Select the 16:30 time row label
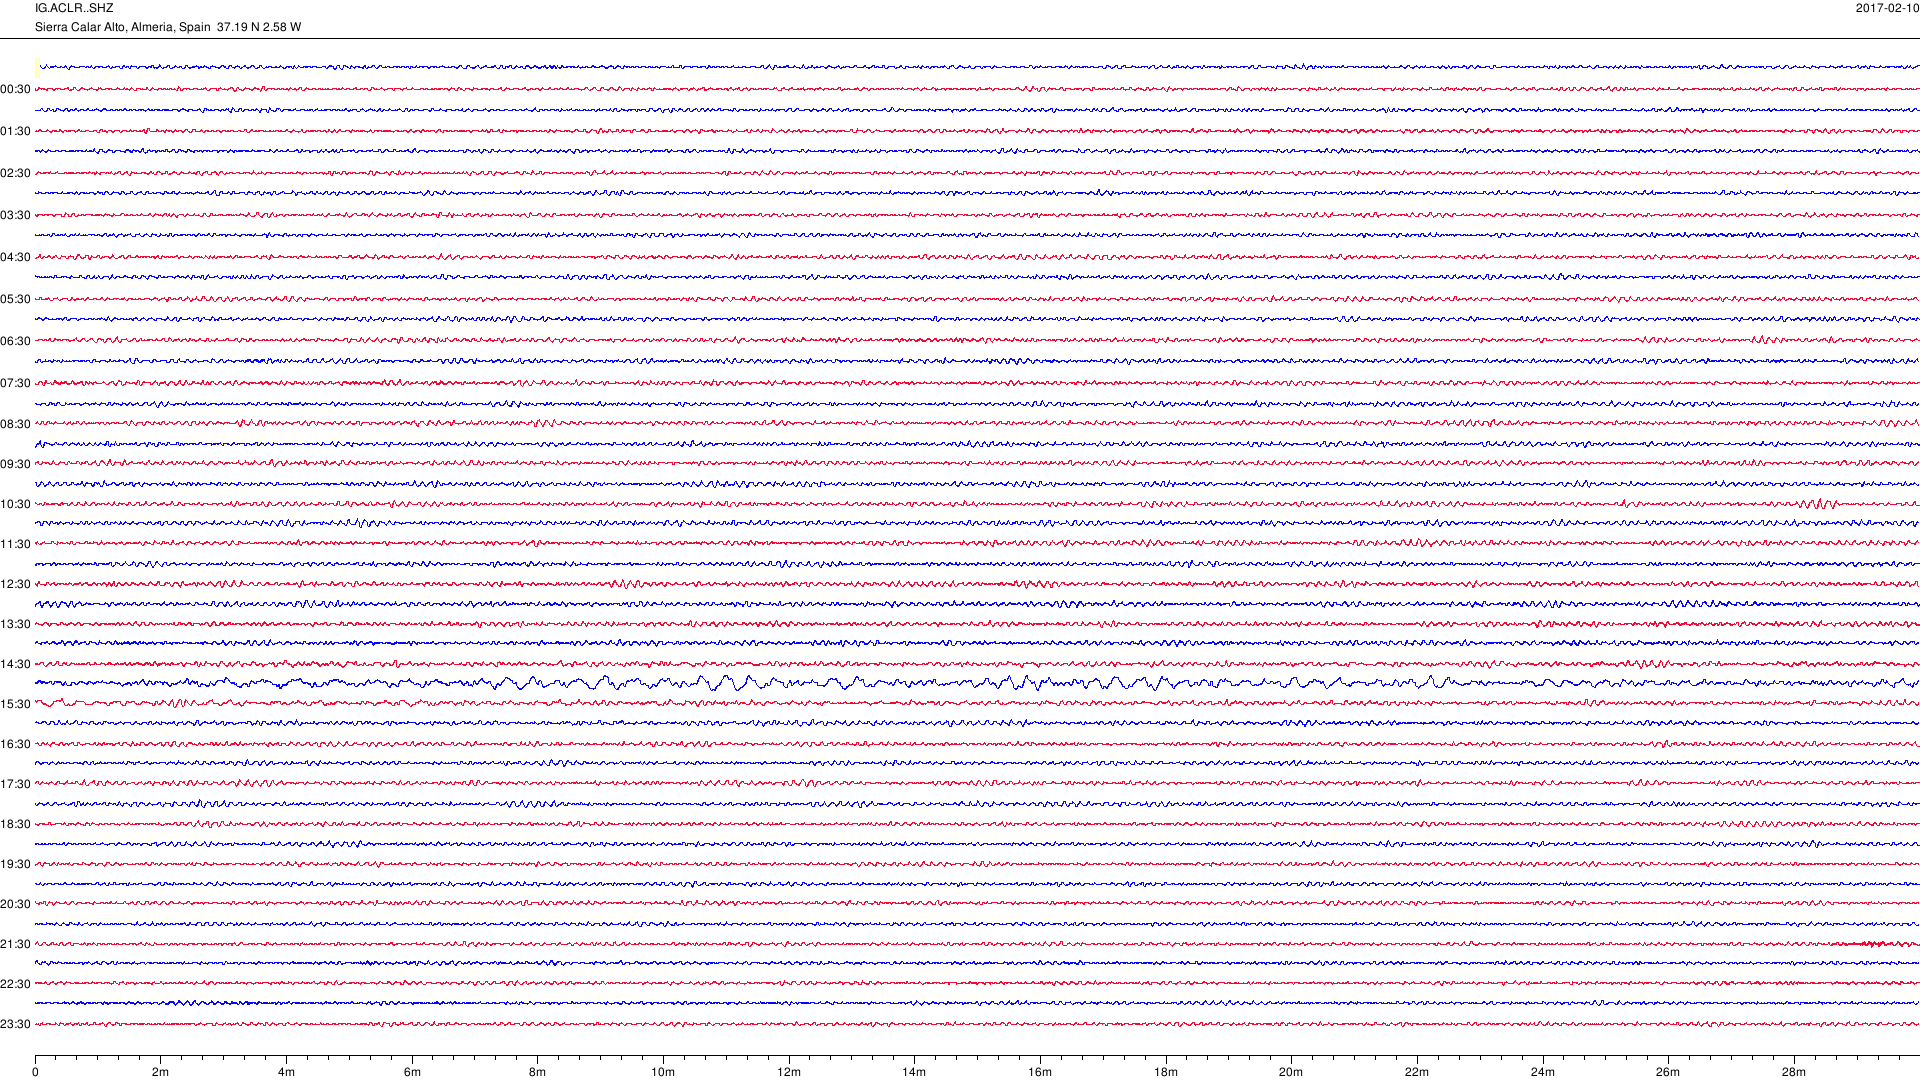The image size is (1920, 1080). pos(16,744)
